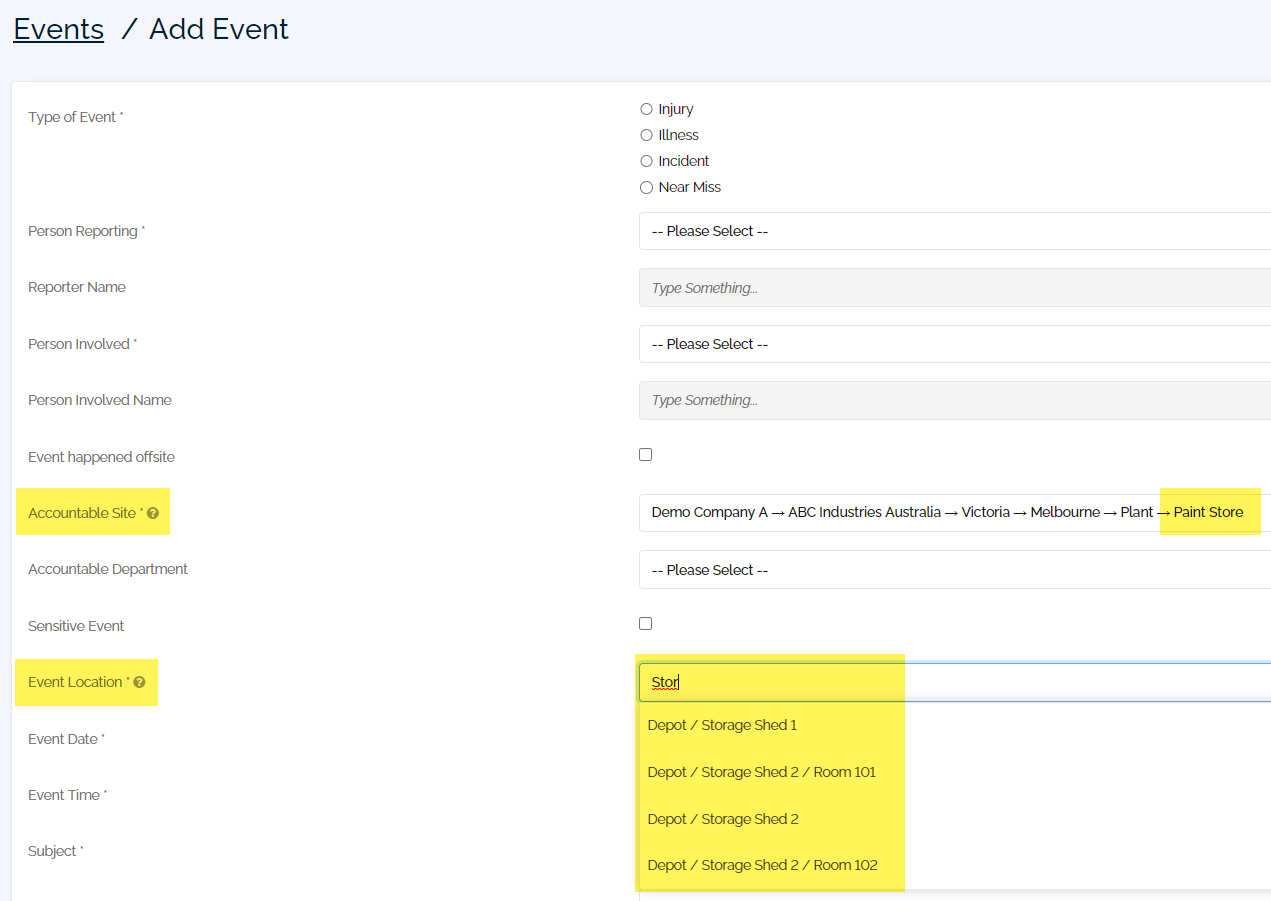Enable the Event happened offsite checkbox
The height and width of the screenshot is (901, 1271).
click(645, 453)
